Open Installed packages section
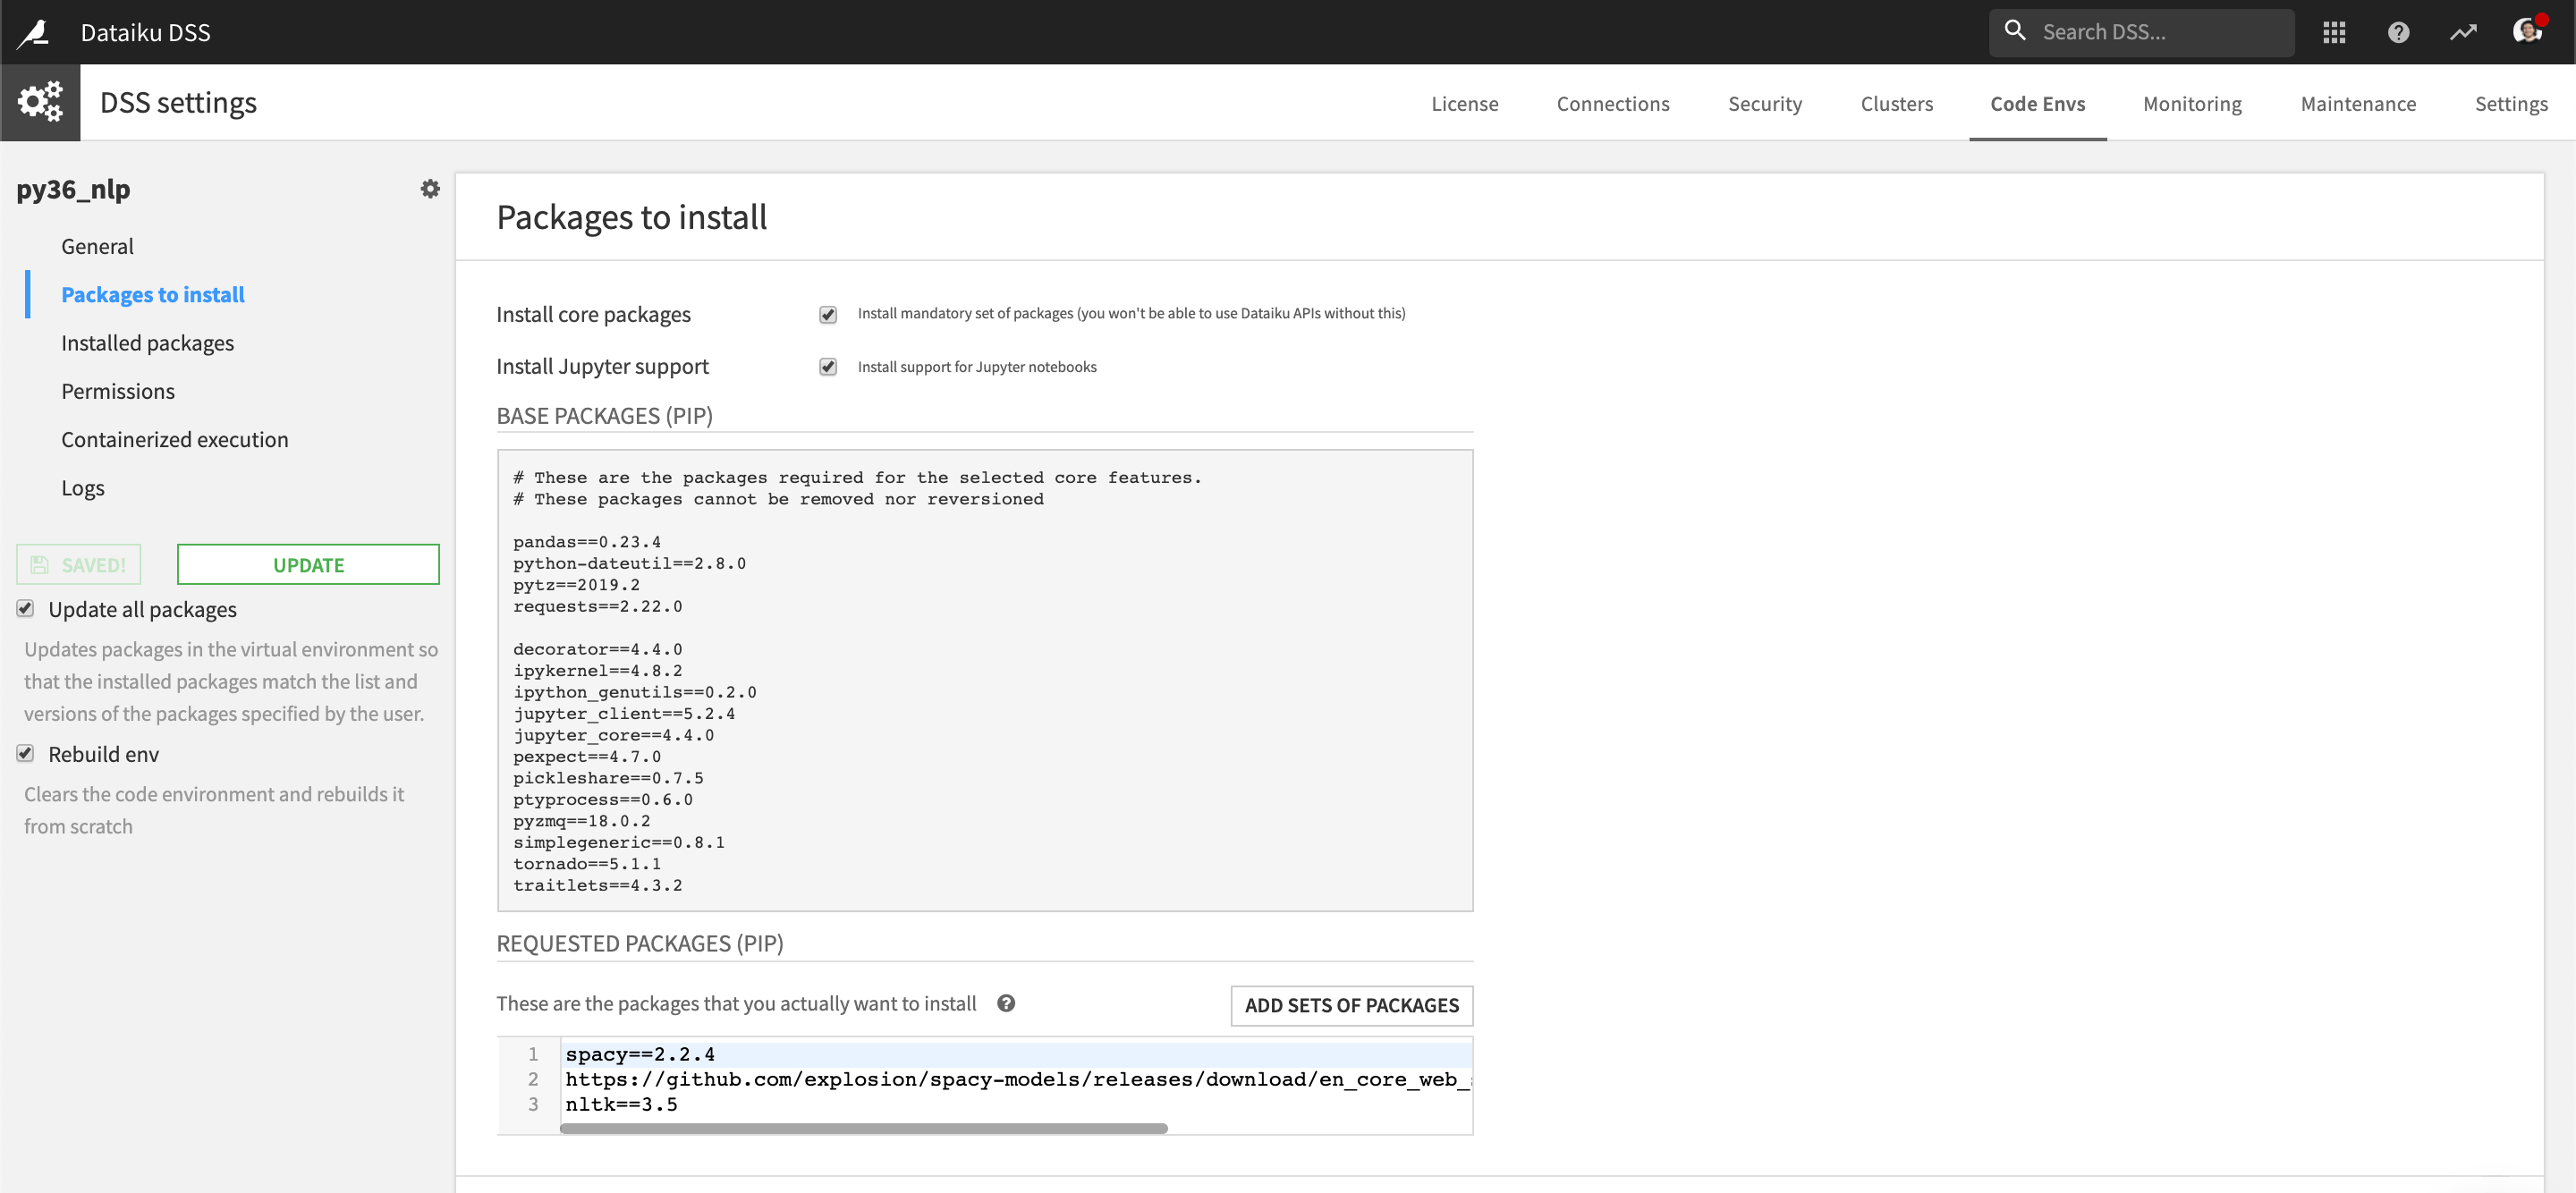 point(147,343)
